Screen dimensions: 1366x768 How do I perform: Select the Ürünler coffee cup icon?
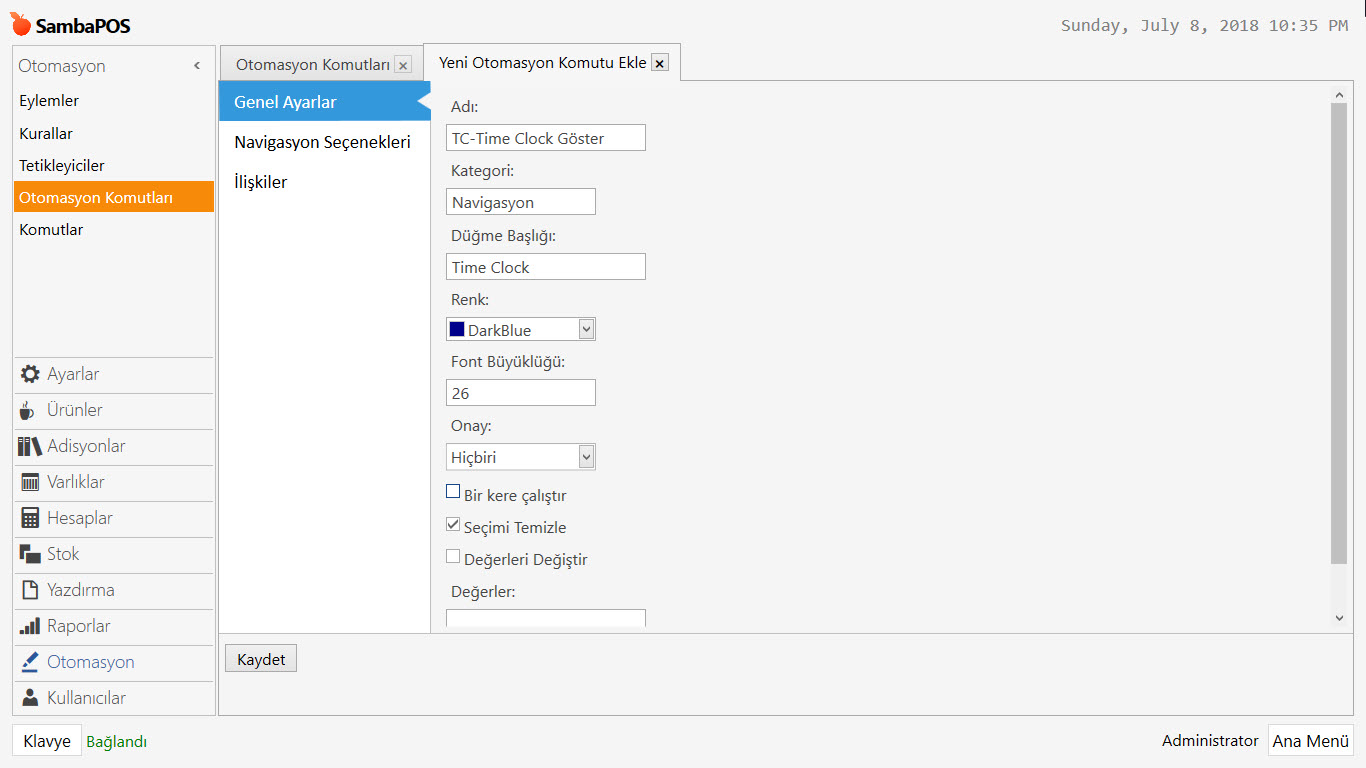(x=30, y=410)
